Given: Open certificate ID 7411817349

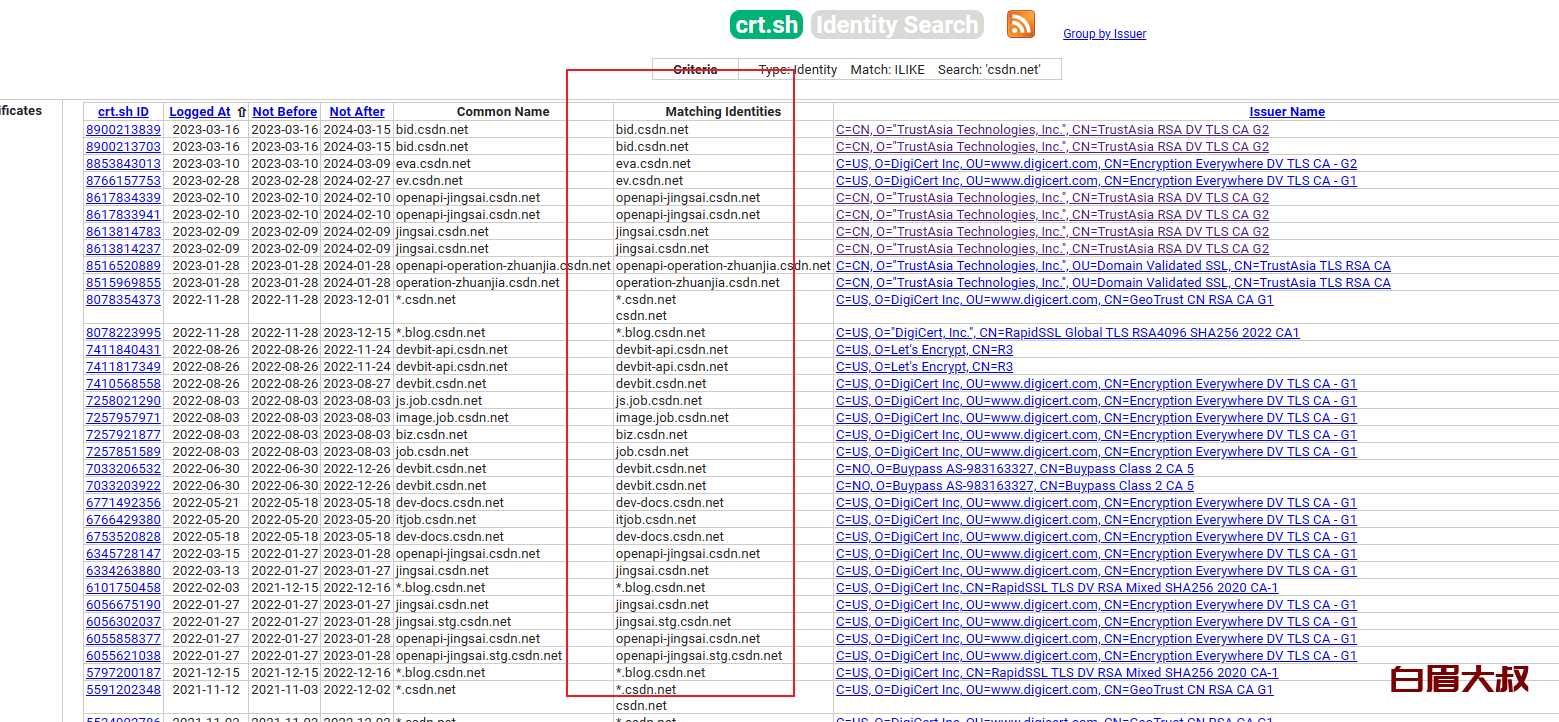Looking at the screenshot, I should [x=123, y=367].
